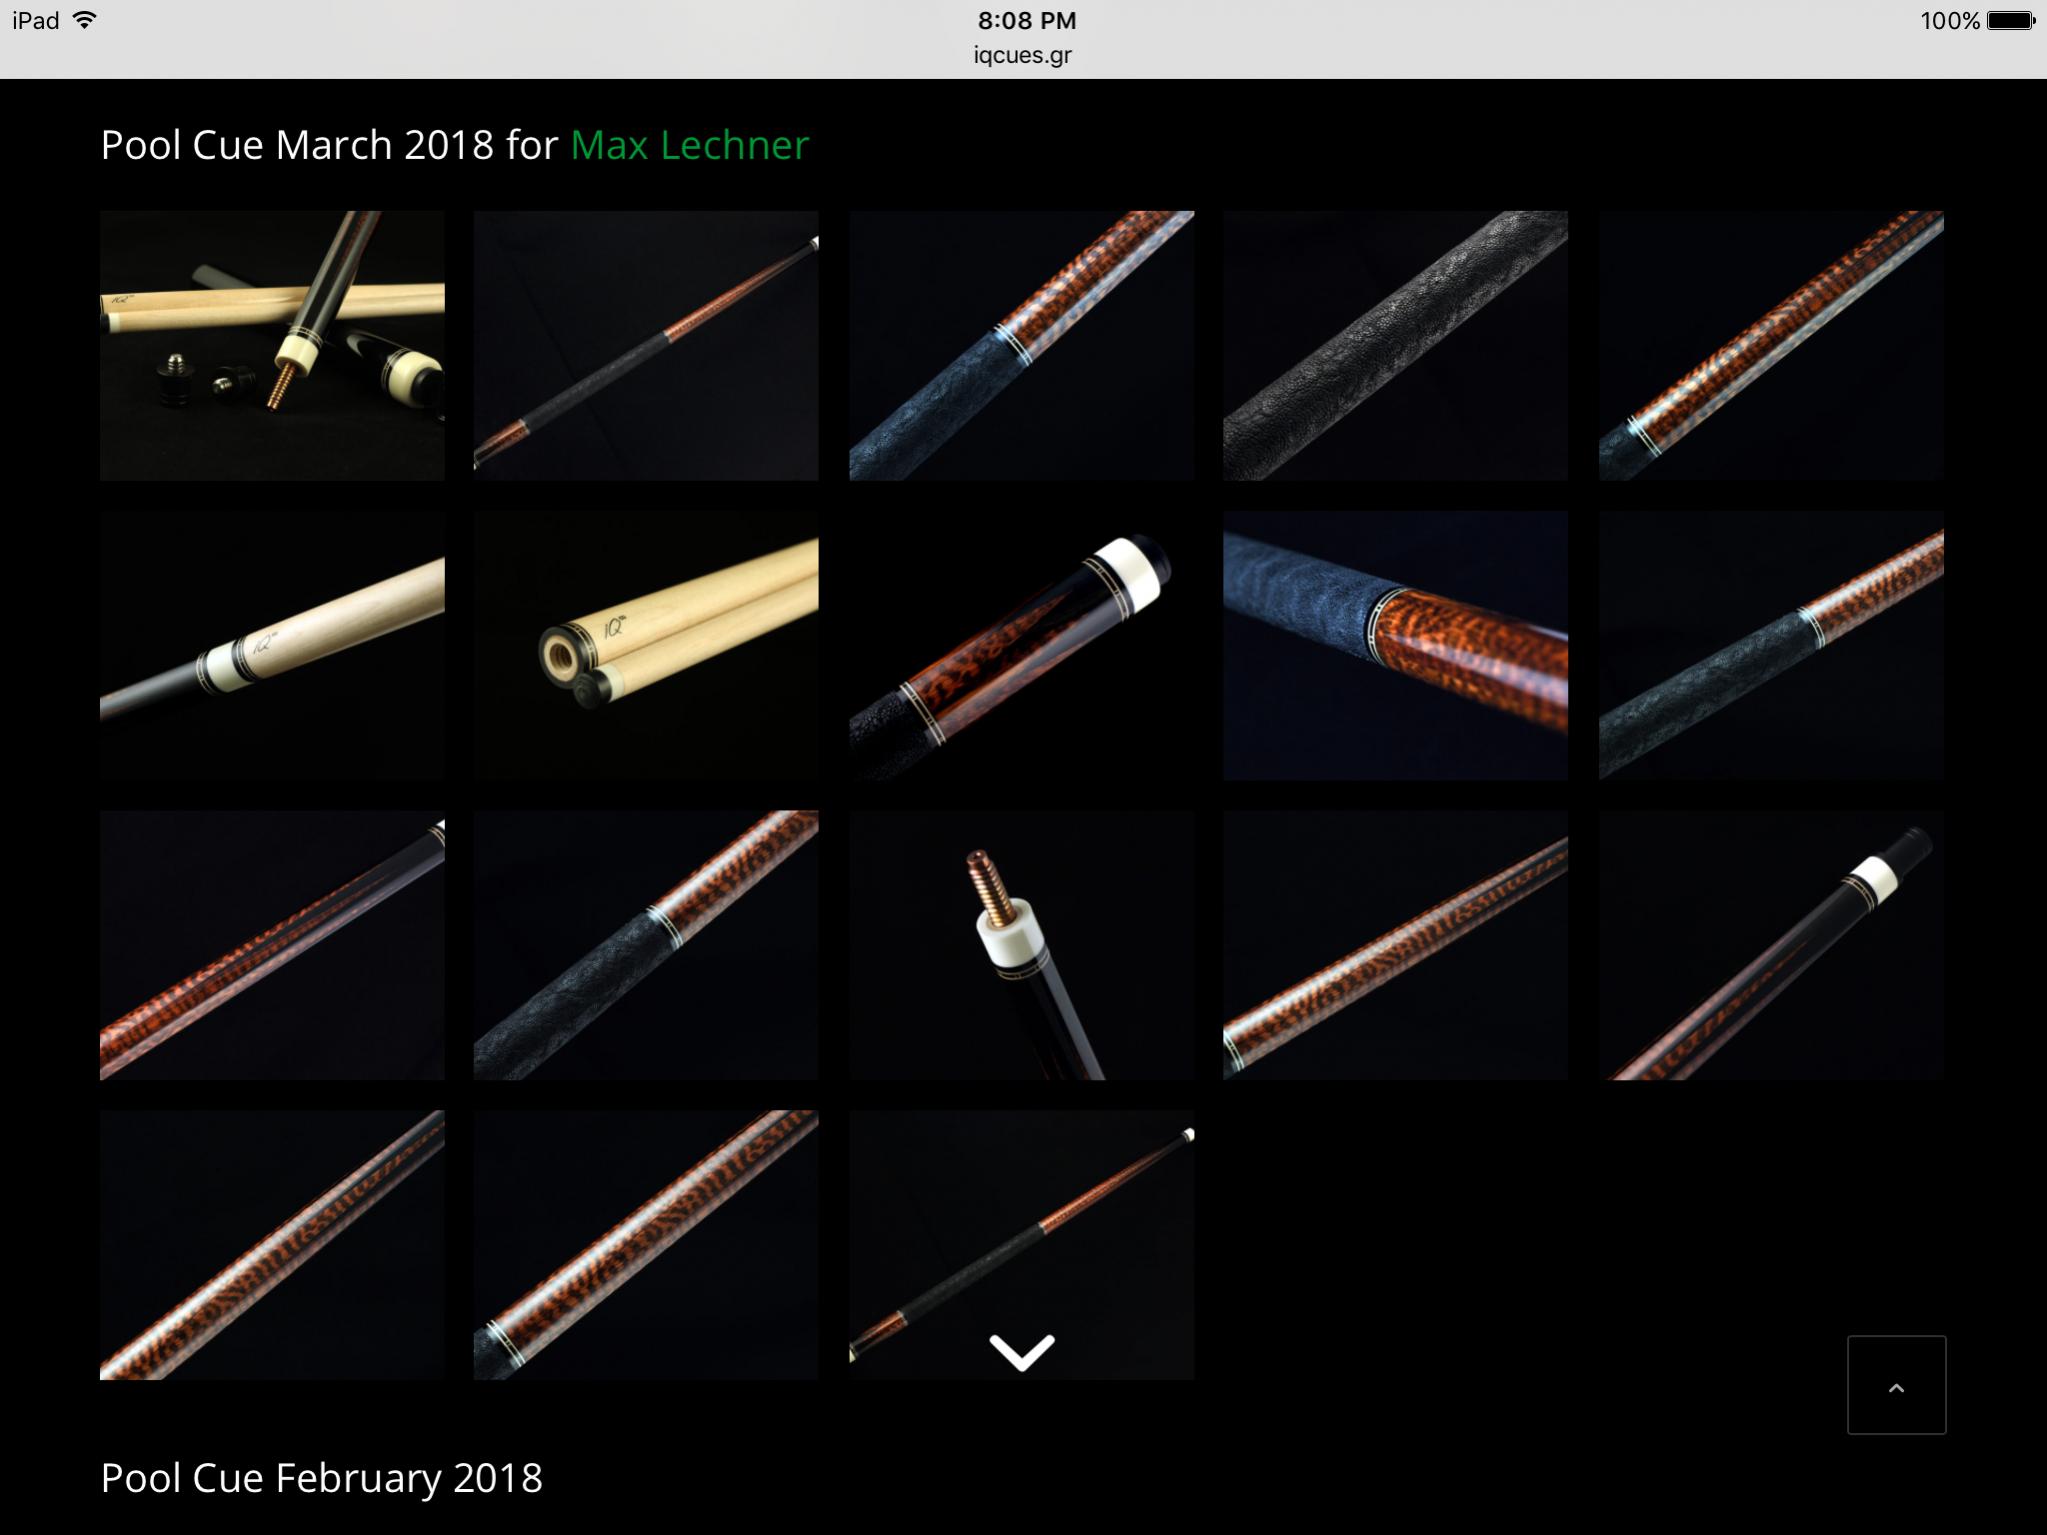Open black butt with white cap thumbnail, third row

tap(1771, 945)
